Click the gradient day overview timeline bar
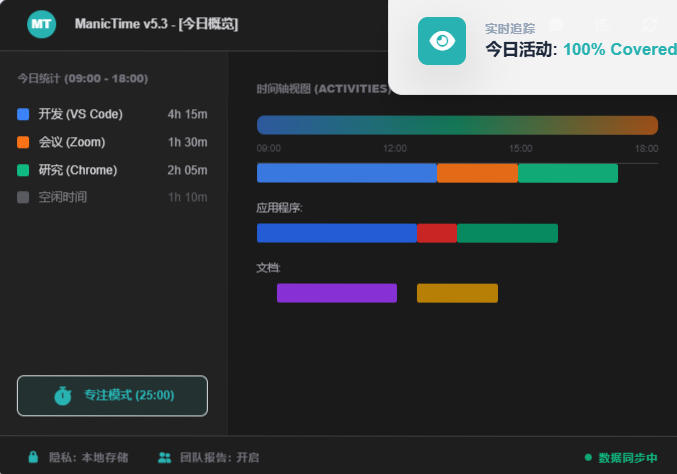The width and height of the screenshot is (677, 474). (x=457, y=125)
